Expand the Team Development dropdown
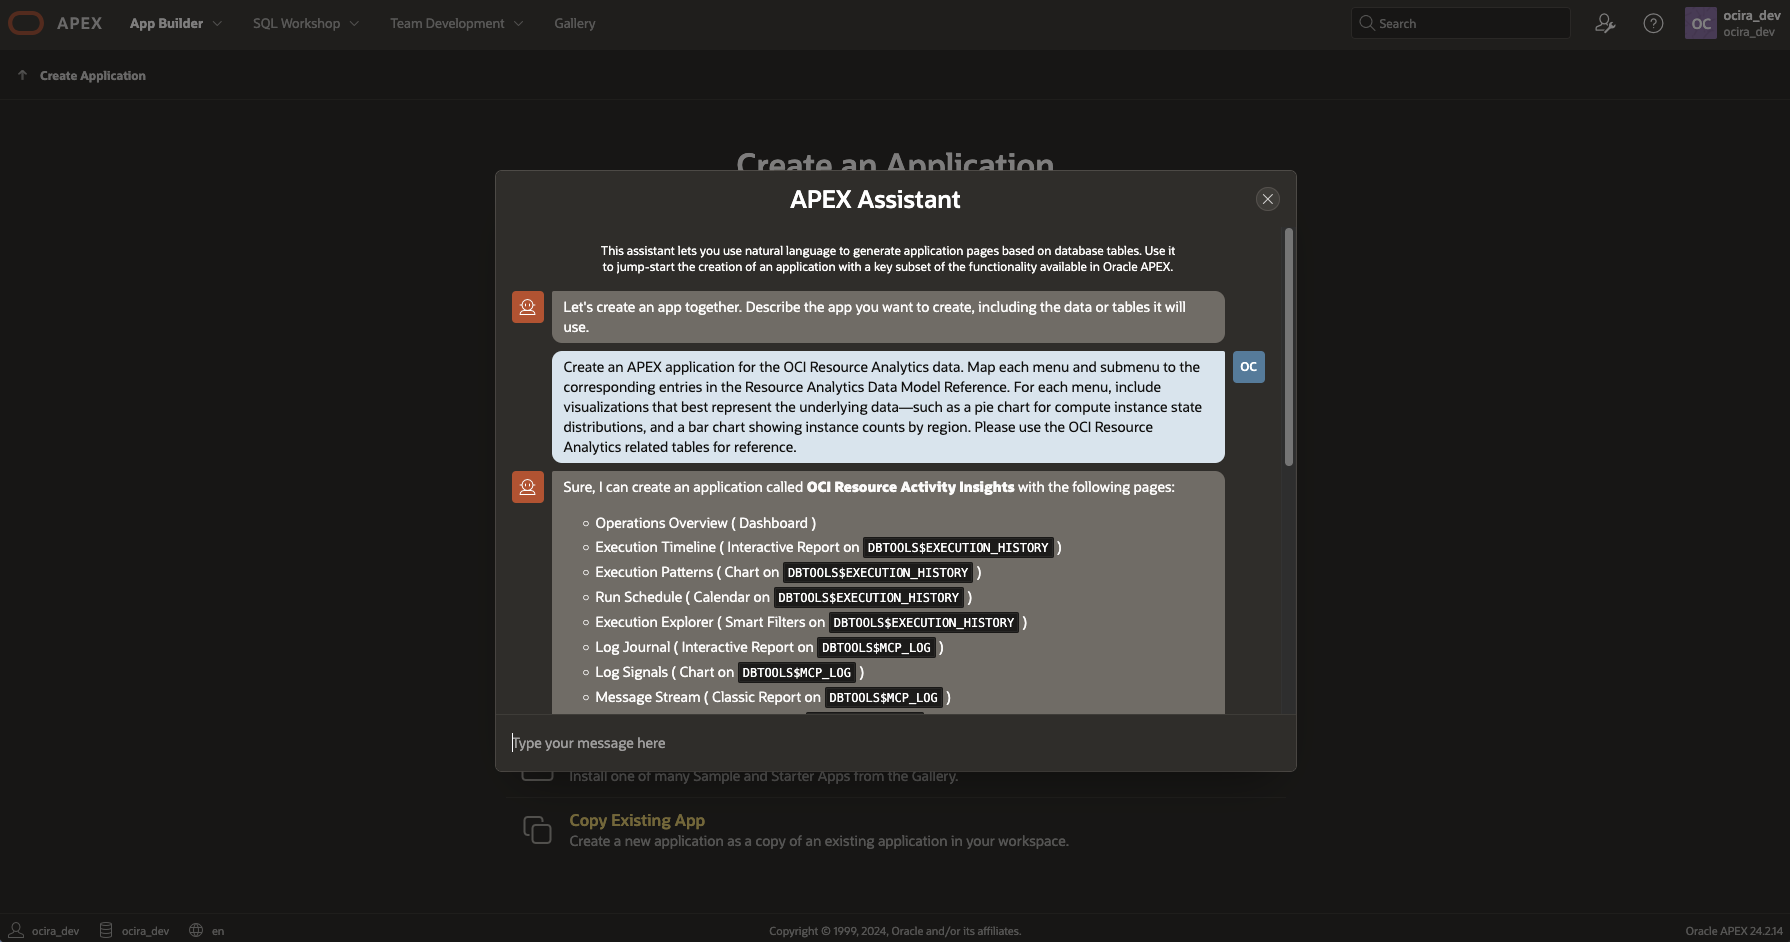1790x942 pixels. 455,22
